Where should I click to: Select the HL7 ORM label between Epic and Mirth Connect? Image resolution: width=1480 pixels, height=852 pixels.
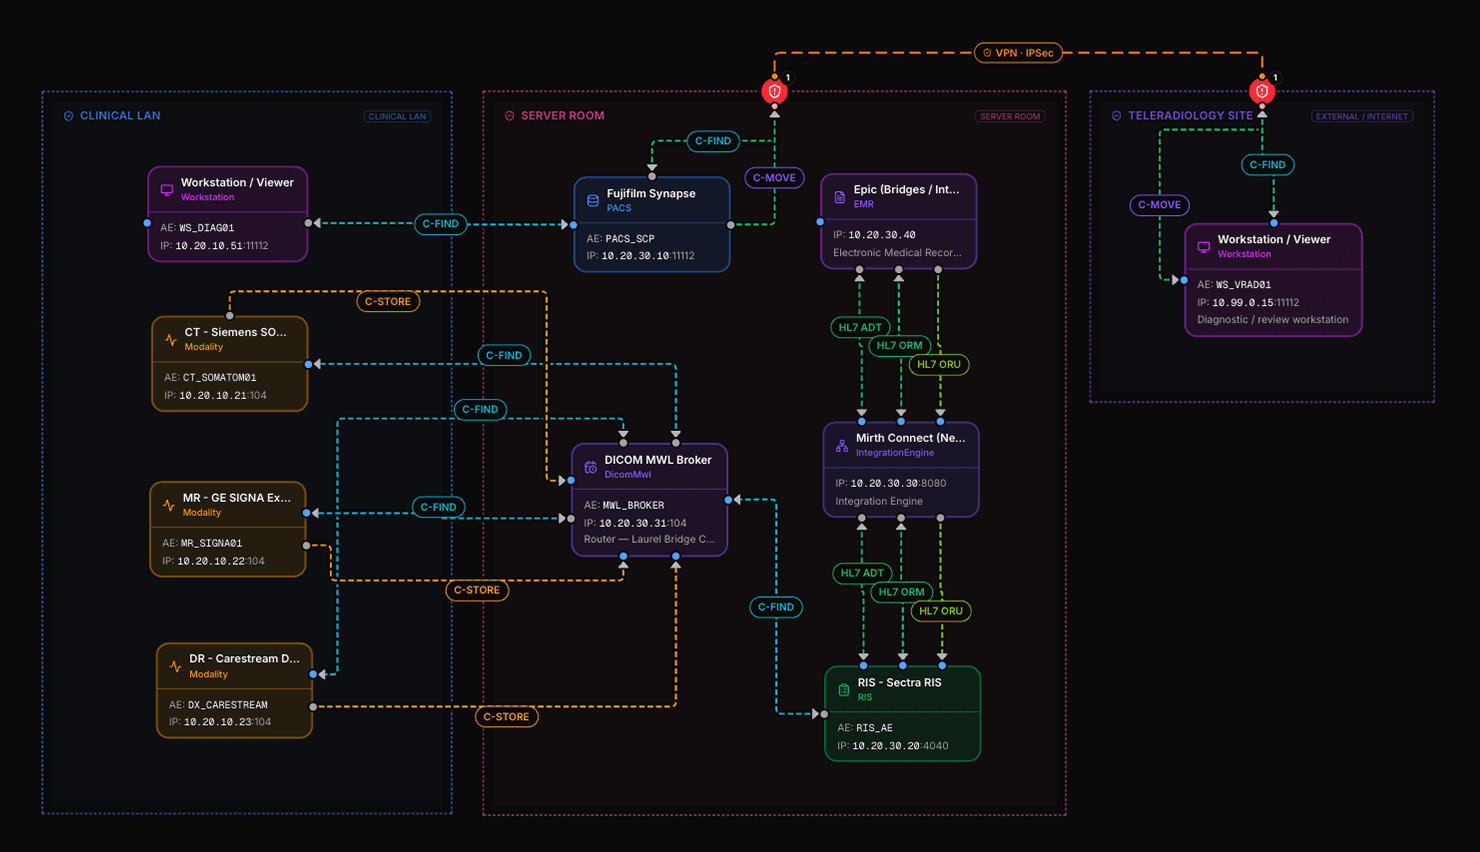click(900, 346)
